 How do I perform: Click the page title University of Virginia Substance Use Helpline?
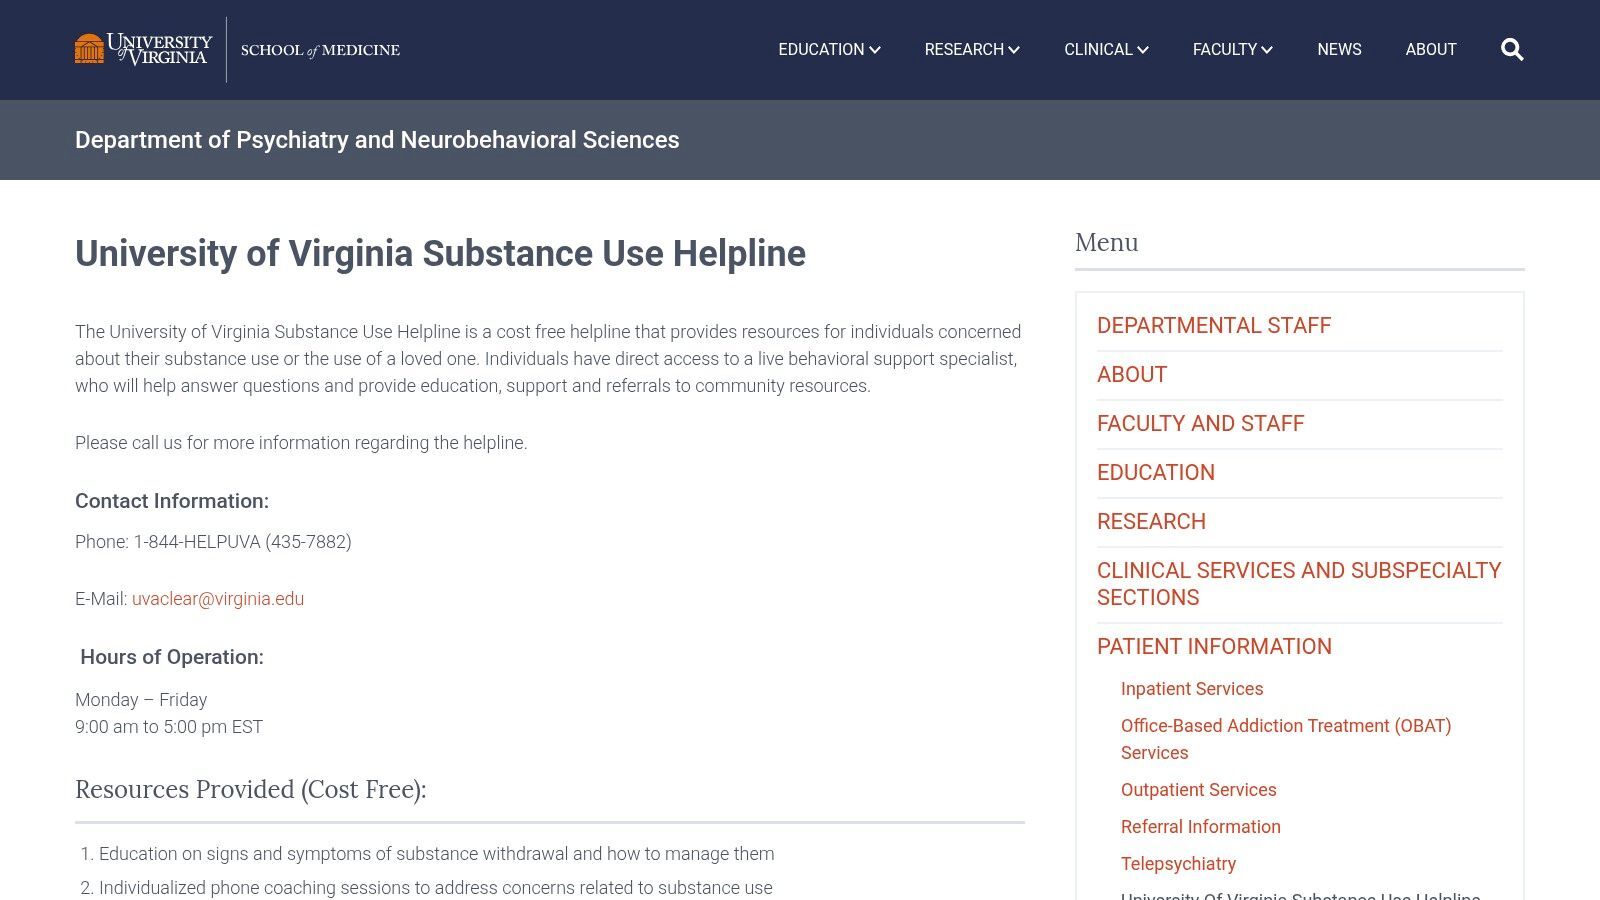(x=440, y=254)
